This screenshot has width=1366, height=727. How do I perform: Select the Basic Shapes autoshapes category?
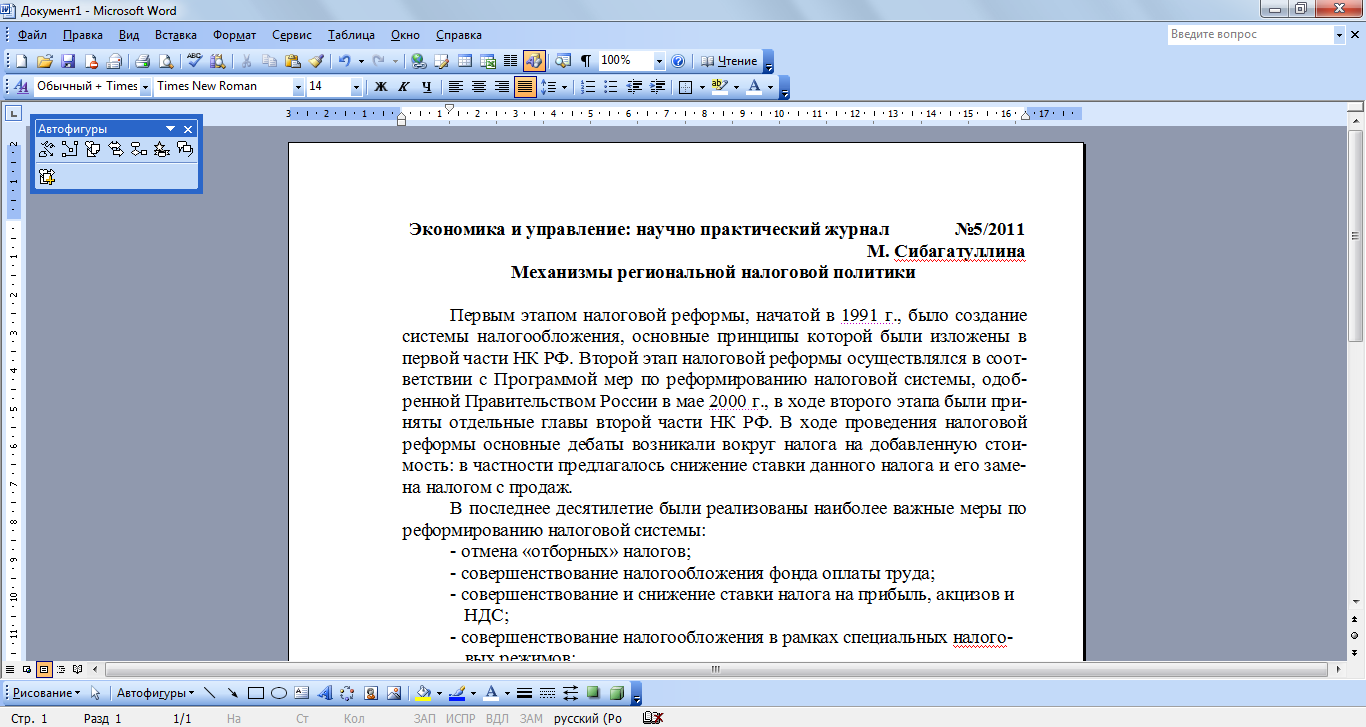click(x=92, y=149)
